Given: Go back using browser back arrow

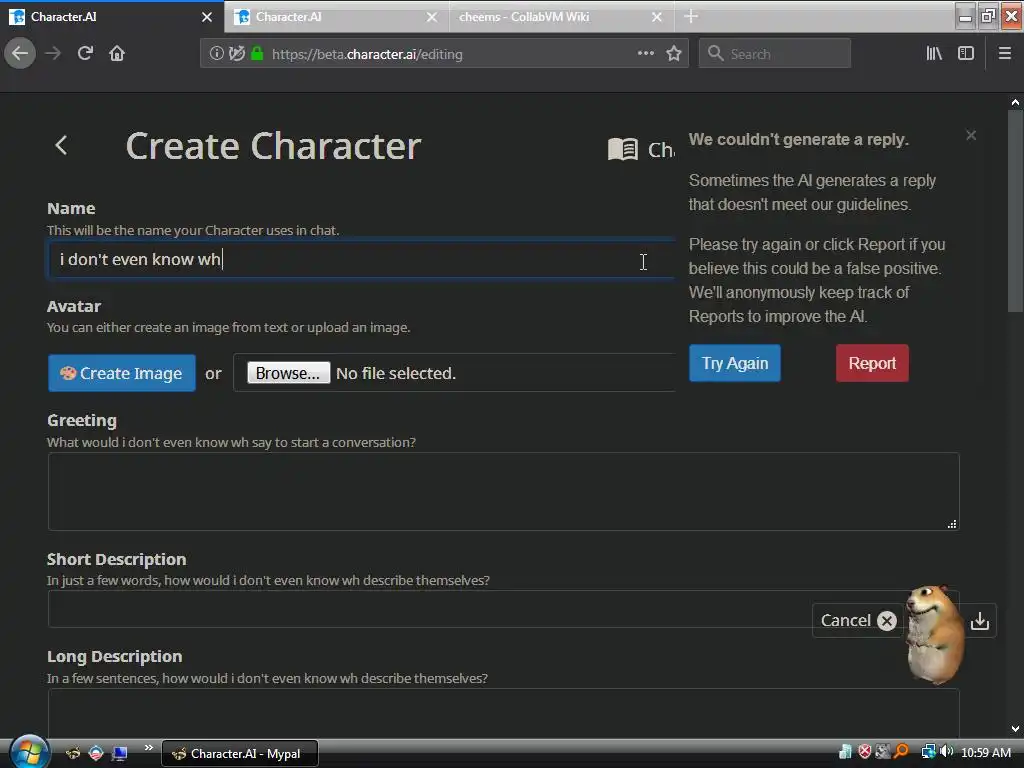Looking at the screenshot, I should point(20,54).
